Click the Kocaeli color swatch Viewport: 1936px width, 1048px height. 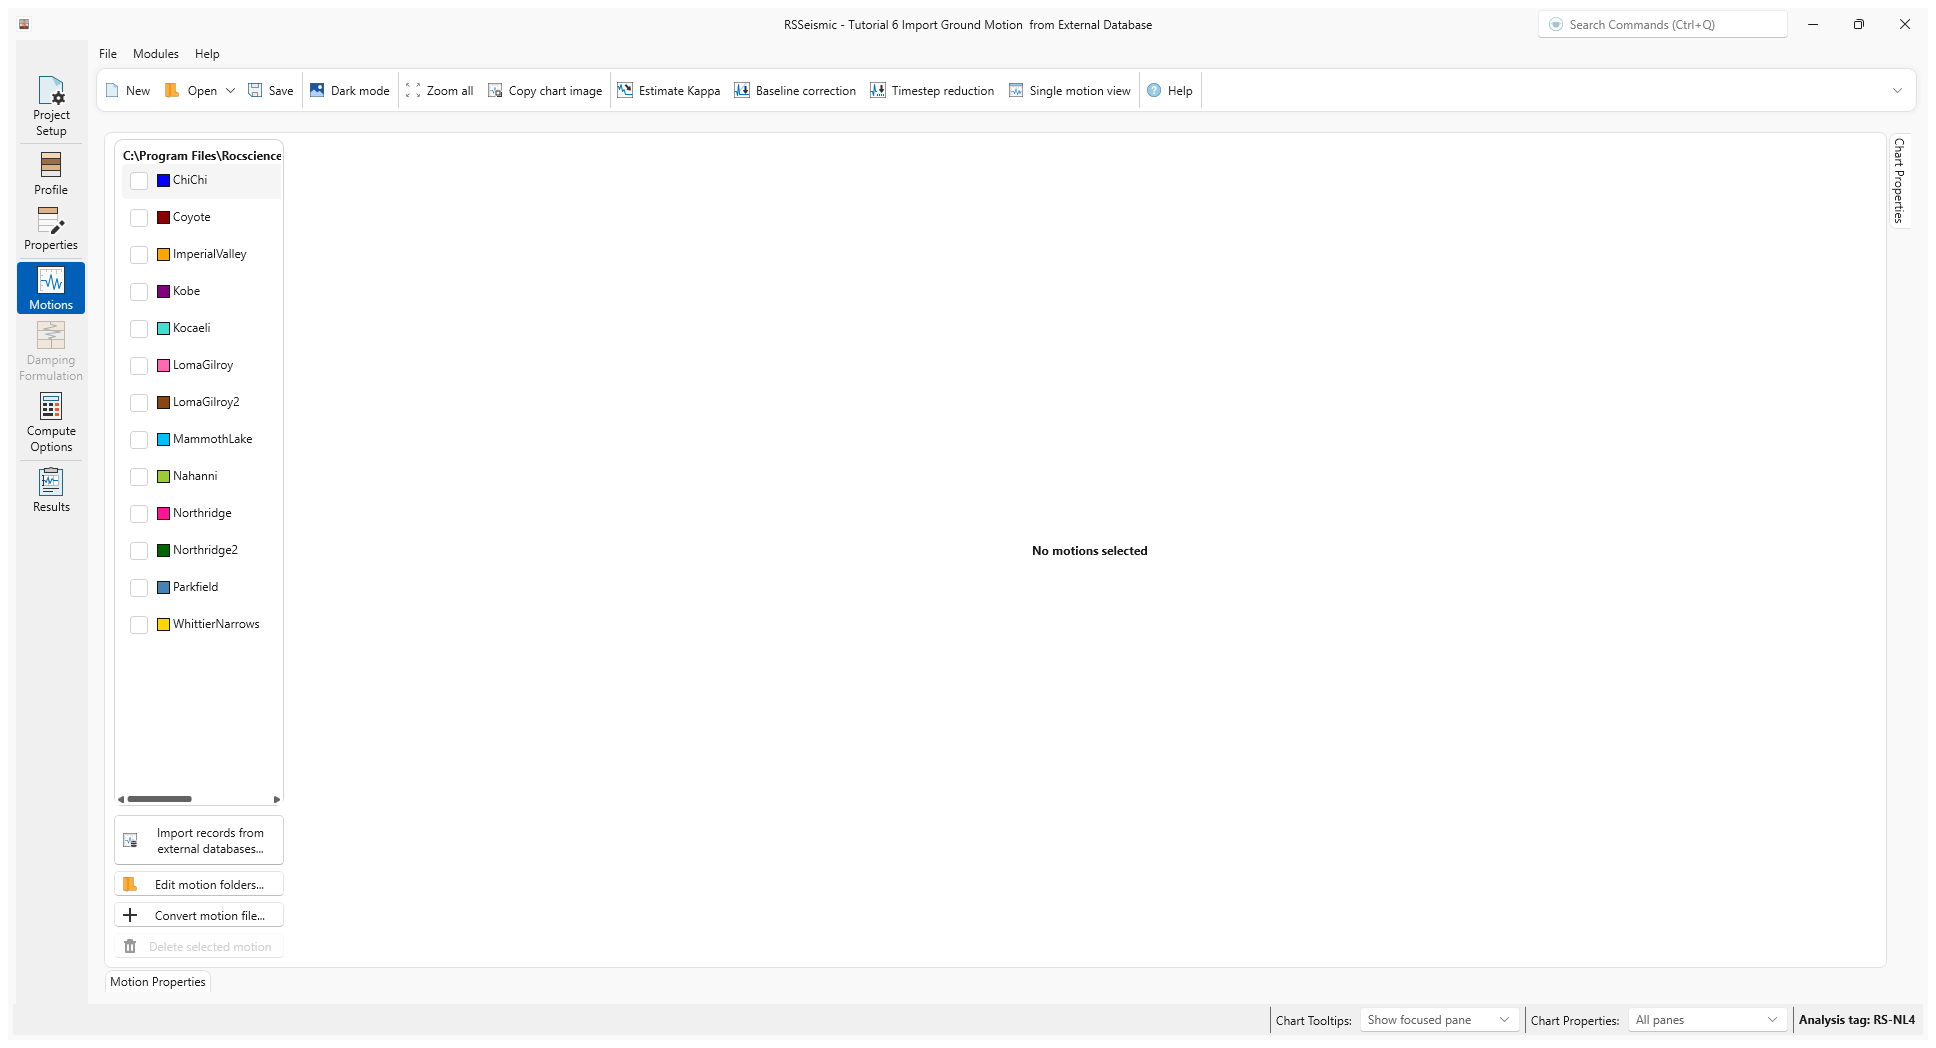pos(163,328)
